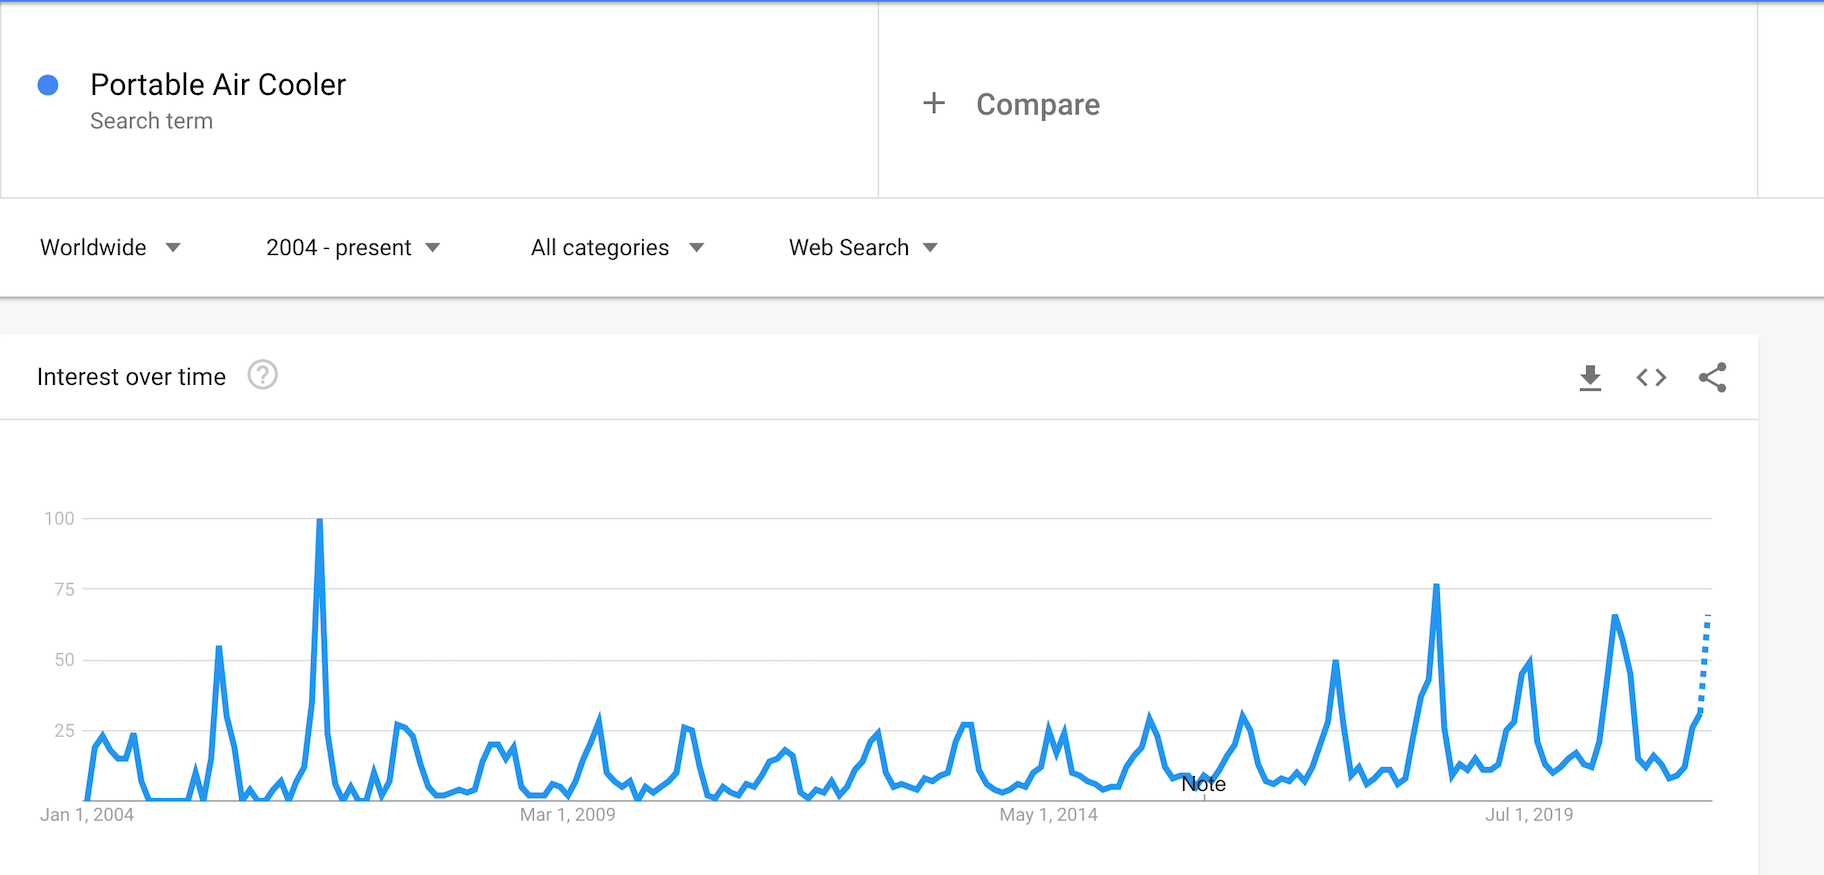Open the All categories dropdown

click(x=617, y=247)
